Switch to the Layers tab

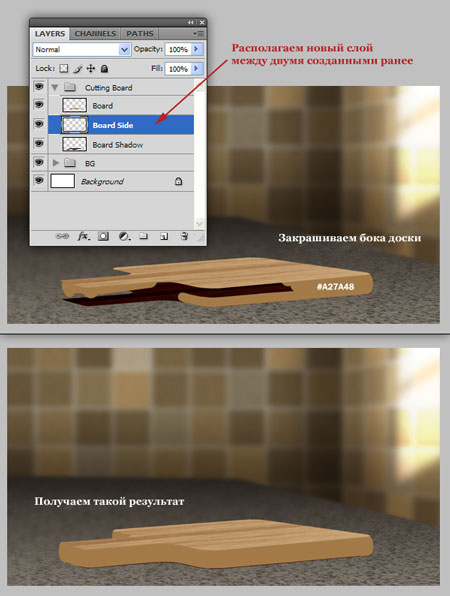click(49, 33)
